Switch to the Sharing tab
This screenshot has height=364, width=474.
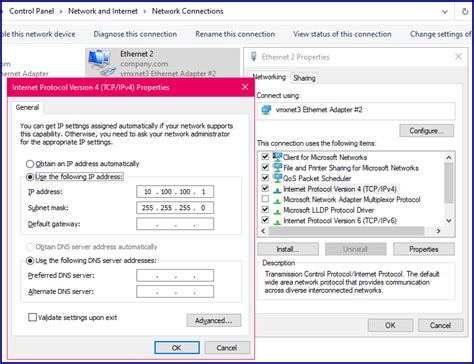304,78
